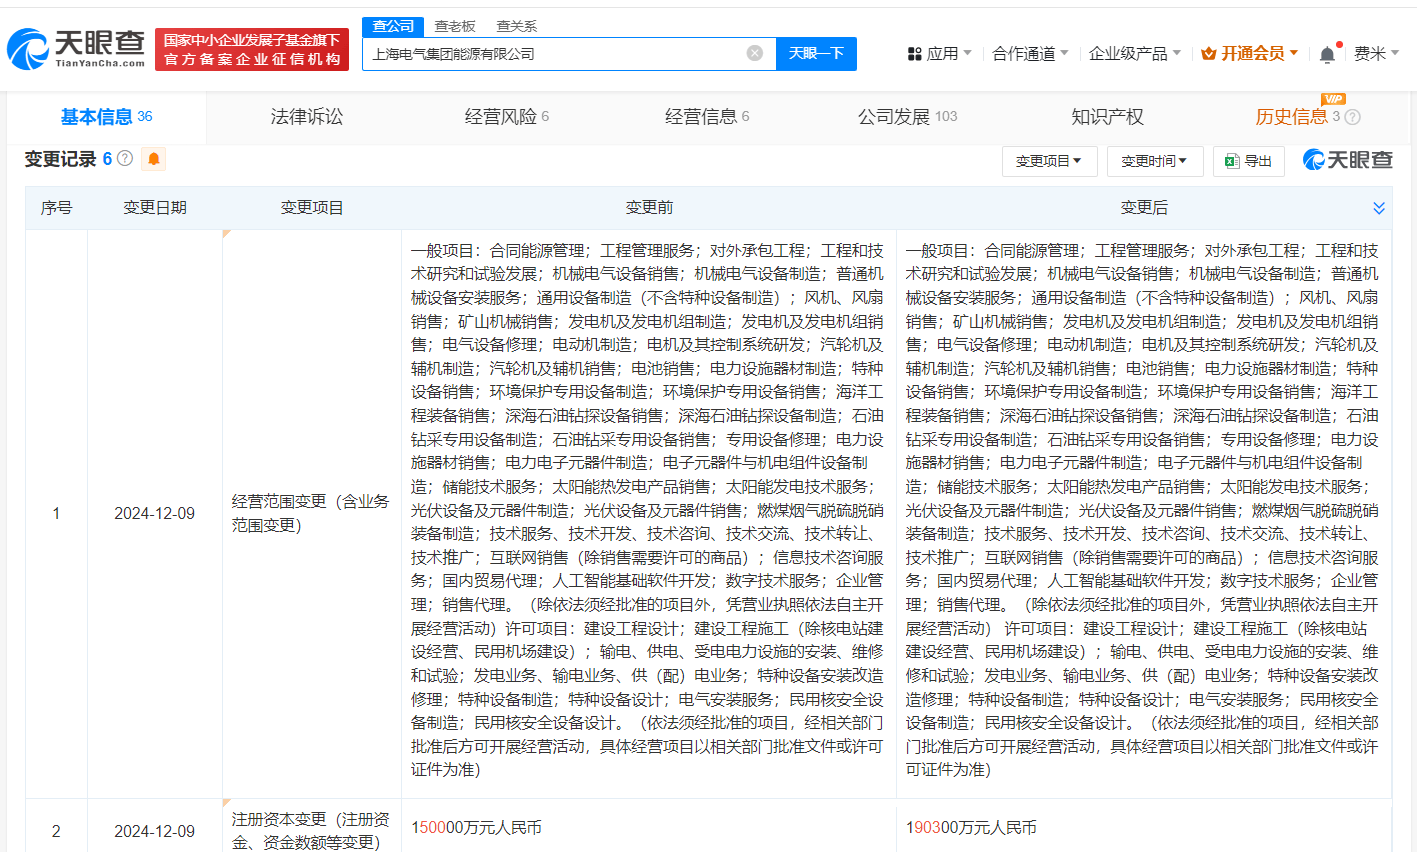
Task: Open the 知识产权 tab
Action: [1107, 117]
